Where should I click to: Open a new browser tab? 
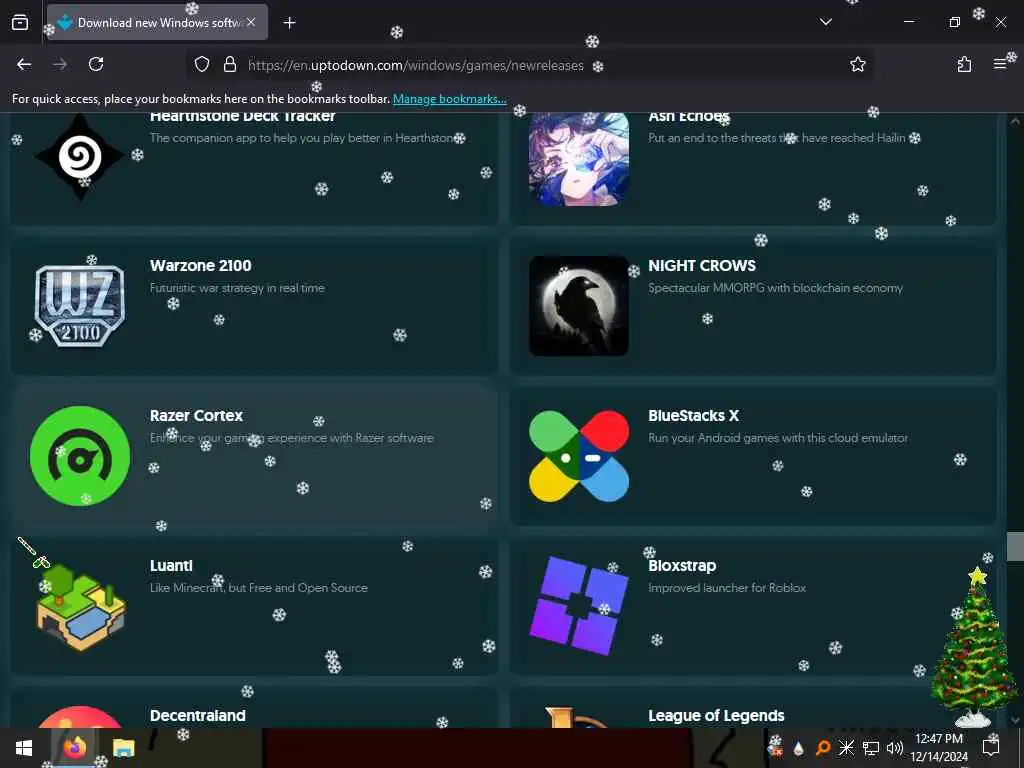click(289, 23)
